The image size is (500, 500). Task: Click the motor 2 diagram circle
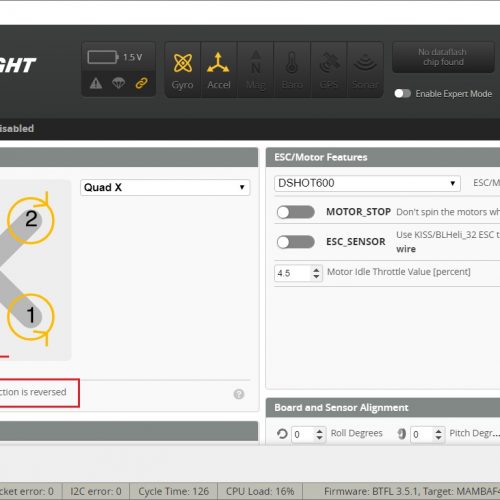tap(31, 220)
